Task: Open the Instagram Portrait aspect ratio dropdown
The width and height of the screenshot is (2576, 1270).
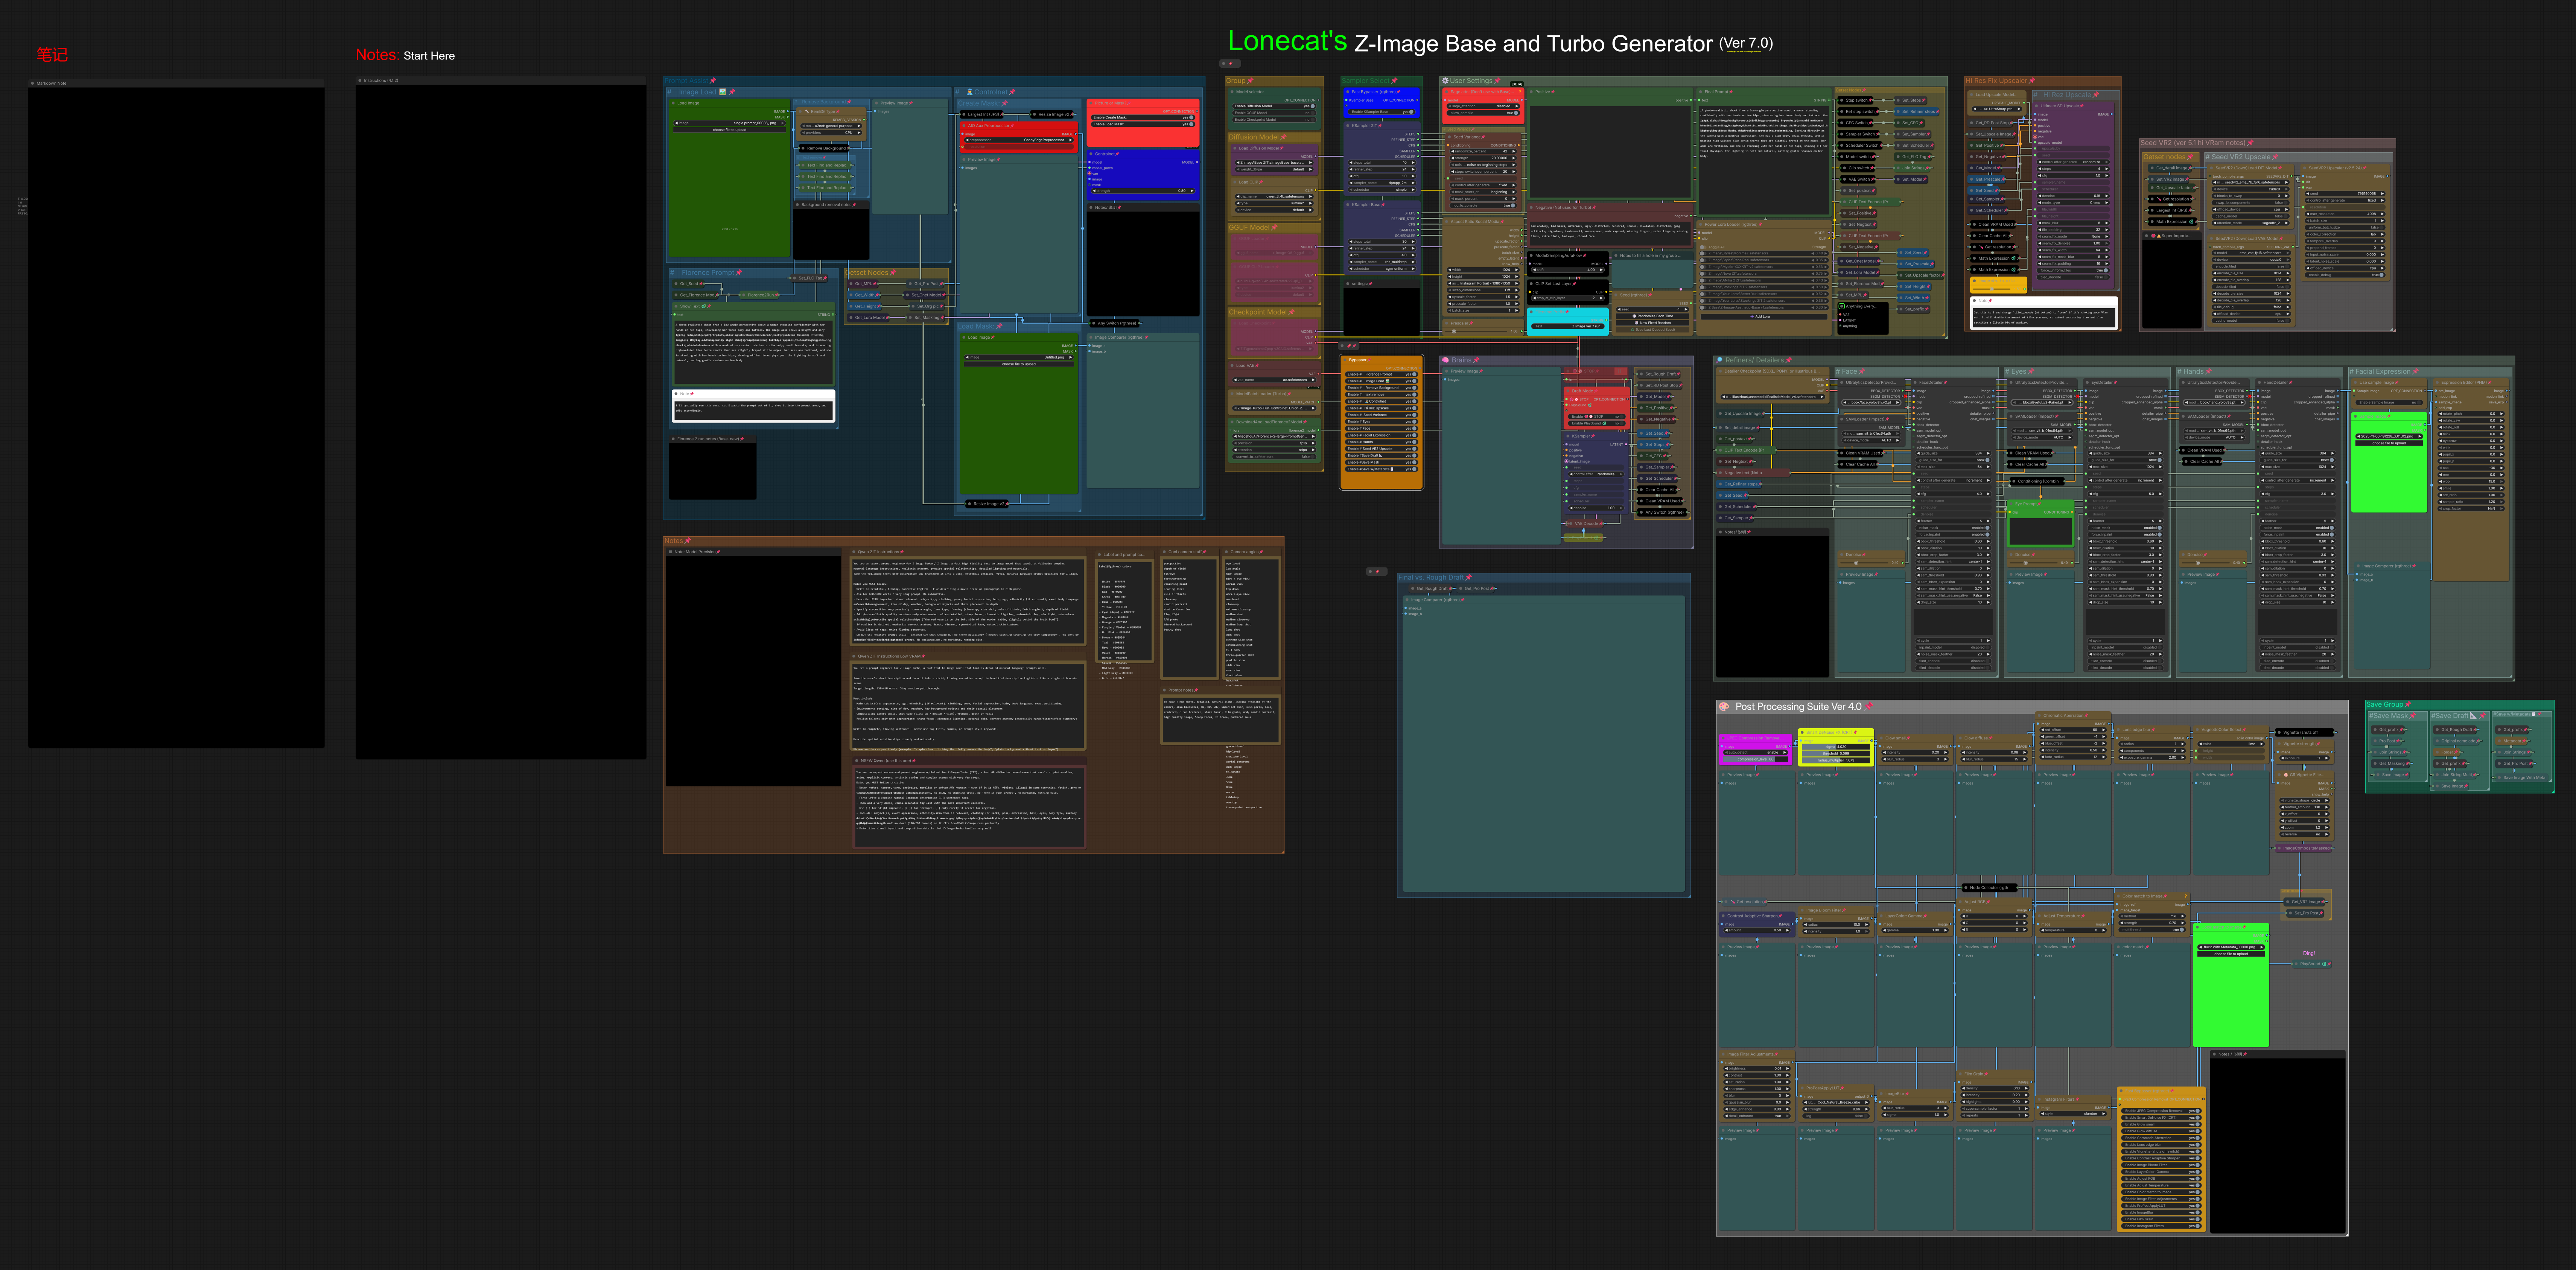Action: pos(1483,283)
